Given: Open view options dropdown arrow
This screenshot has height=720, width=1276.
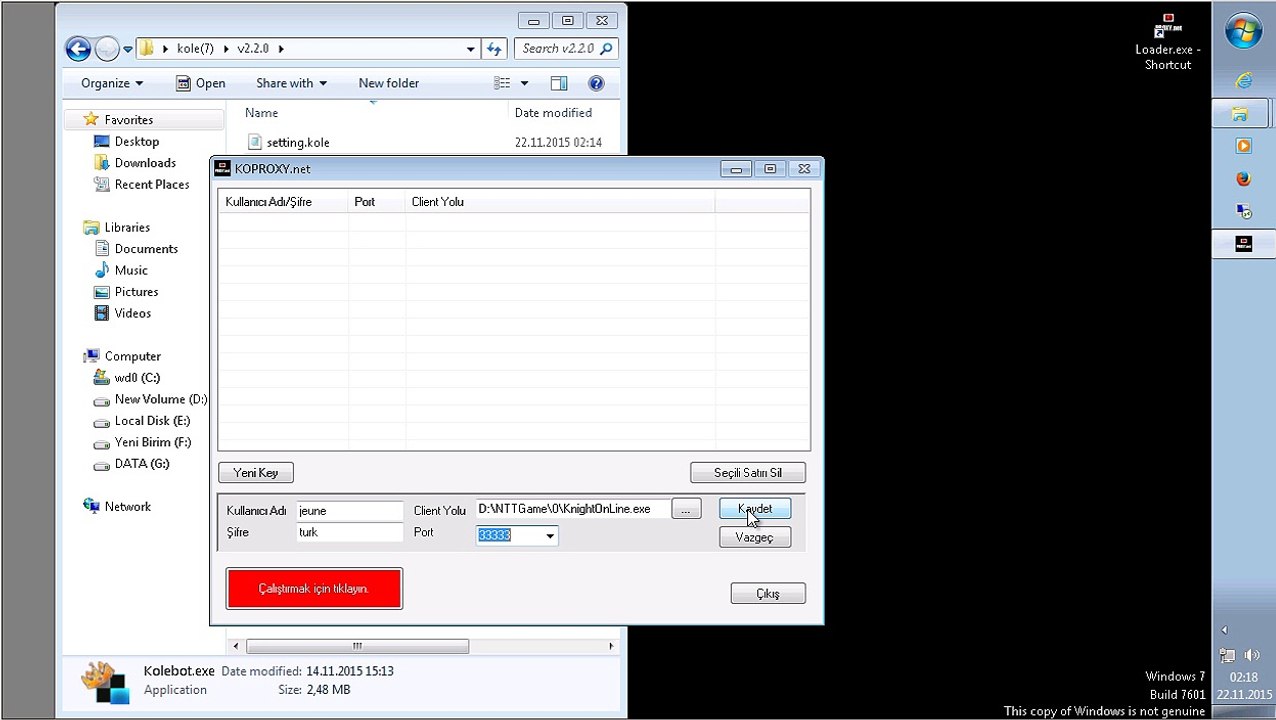Looking at the screenshot, I should point(524,83).
